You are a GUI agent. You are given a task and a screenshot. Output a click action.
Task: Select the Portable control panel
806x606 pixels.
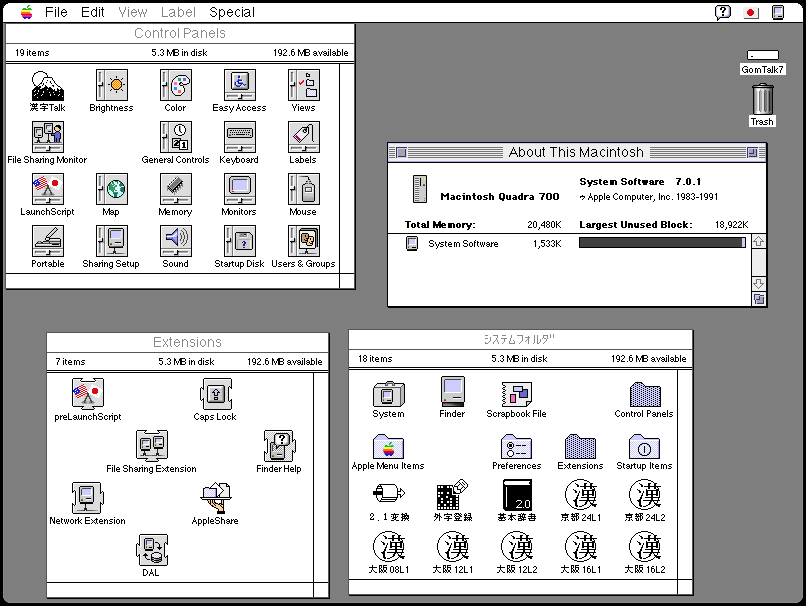tap(47, 241)
